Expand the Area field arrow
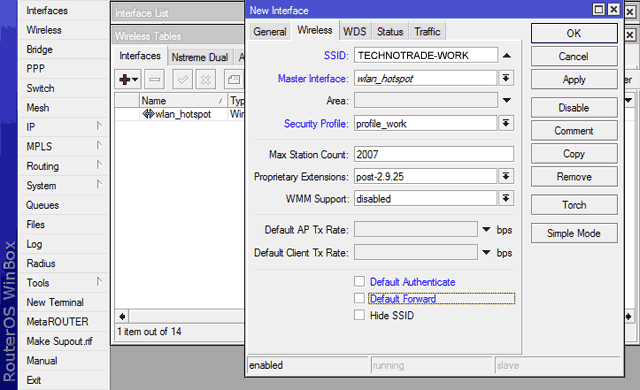Image resolution: width=640 pixels, height=390 pixels. 507,100
